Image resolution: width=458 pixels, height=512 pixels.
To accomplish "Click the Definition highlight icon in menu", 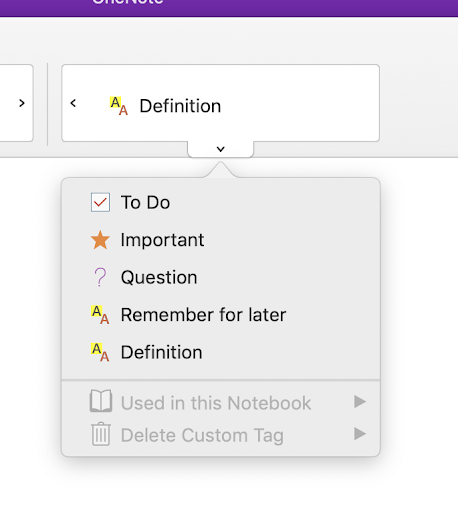I will tap(100, 352).
